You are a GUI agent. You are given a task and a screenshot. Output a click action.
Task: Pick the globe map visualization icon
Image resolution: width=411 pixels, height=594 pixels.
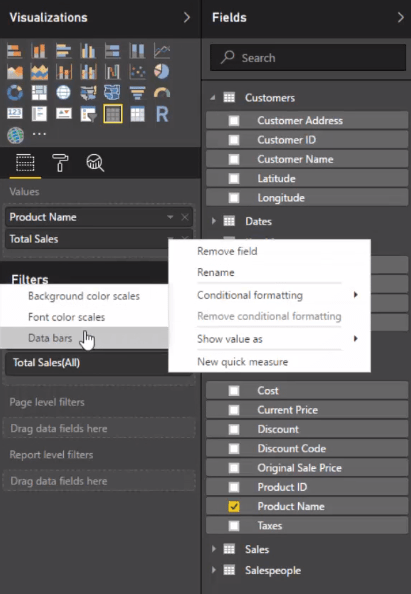[63, 92]
